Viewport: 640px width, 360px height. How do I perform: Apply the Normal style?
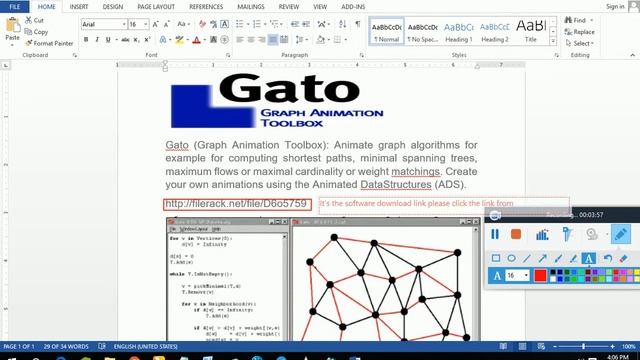click(387, 31)
